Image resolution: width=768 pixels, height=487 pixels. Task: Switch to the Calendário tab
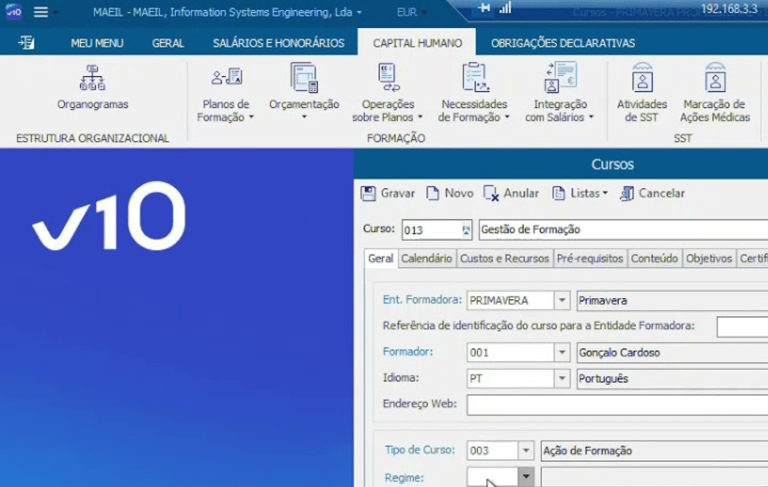pyautogui.click(x=427, y=258)
